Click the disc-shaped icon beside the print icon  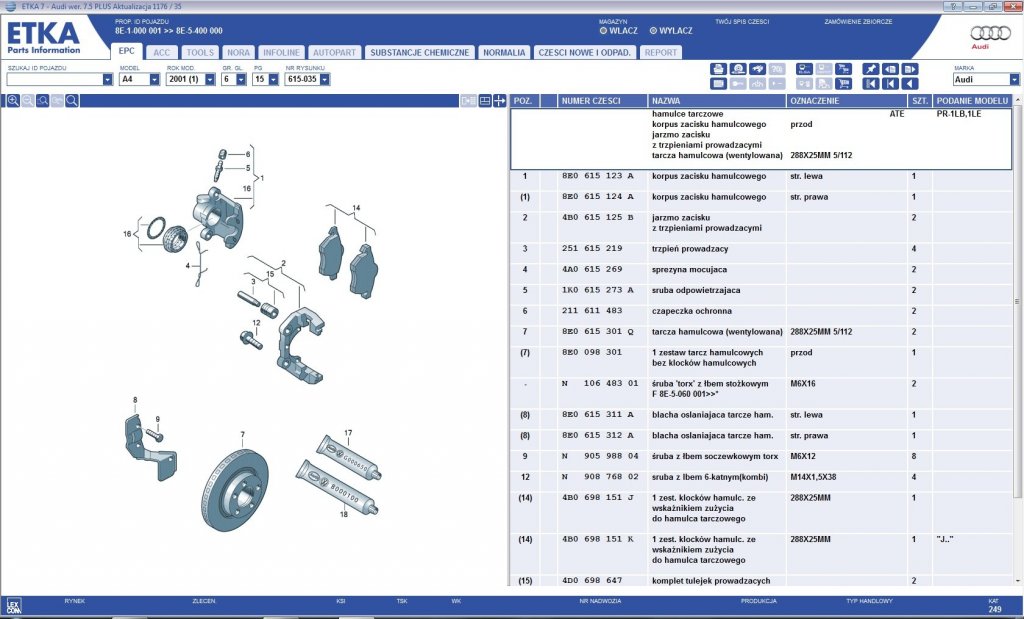pos(738,69)
